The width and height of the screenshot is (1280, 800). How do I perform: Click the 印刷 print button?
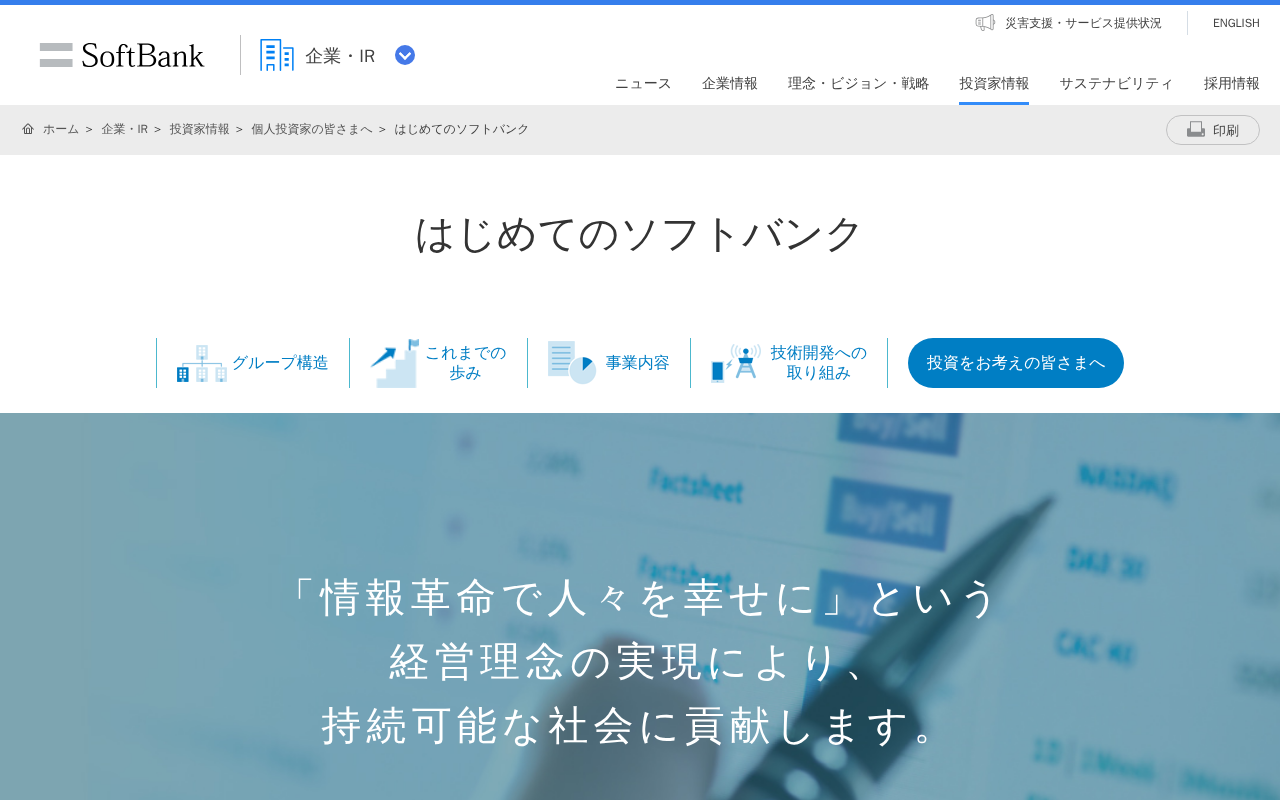tap(1213, 130)
